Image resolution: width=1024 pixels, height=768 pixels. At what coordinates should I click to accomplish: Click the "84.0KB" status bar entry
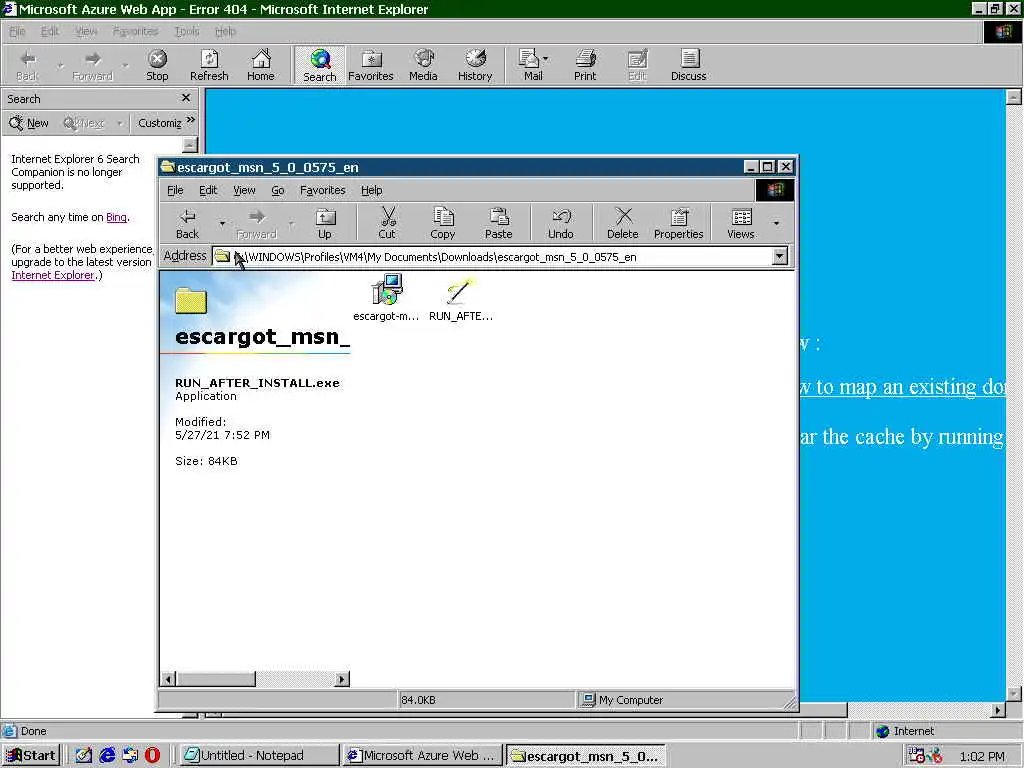point(418,700)
